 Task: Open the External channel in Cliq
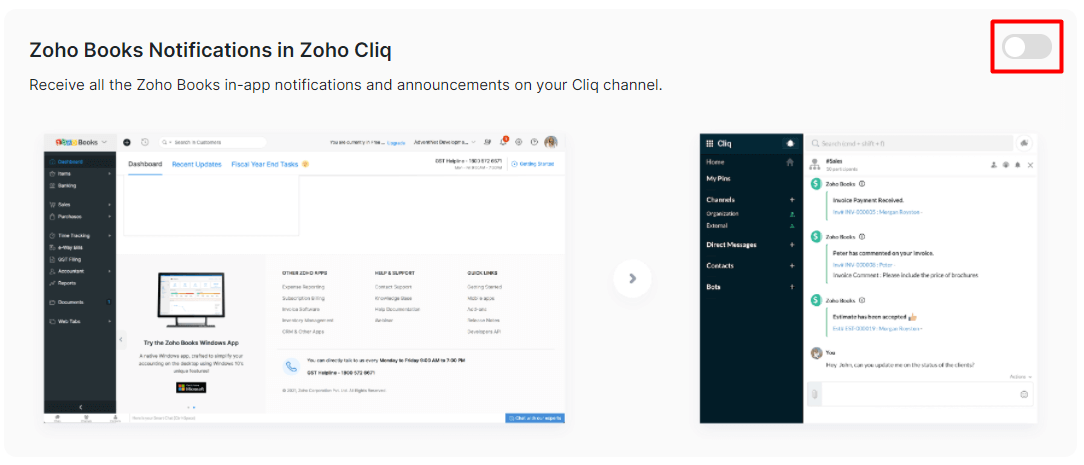[717, 225]
